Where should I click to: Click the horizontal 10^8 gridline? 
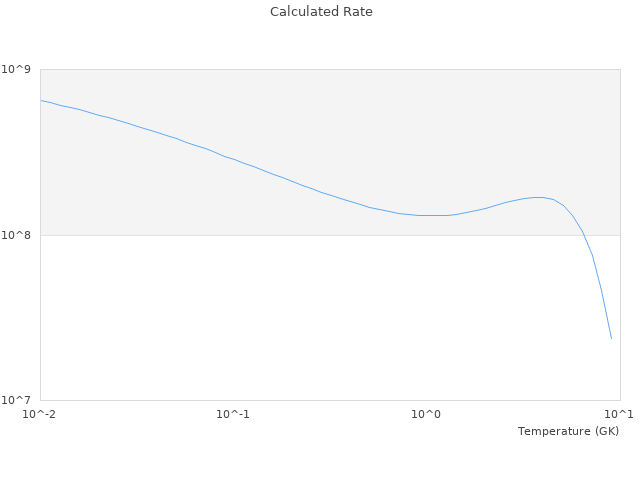tap(300, 235)
